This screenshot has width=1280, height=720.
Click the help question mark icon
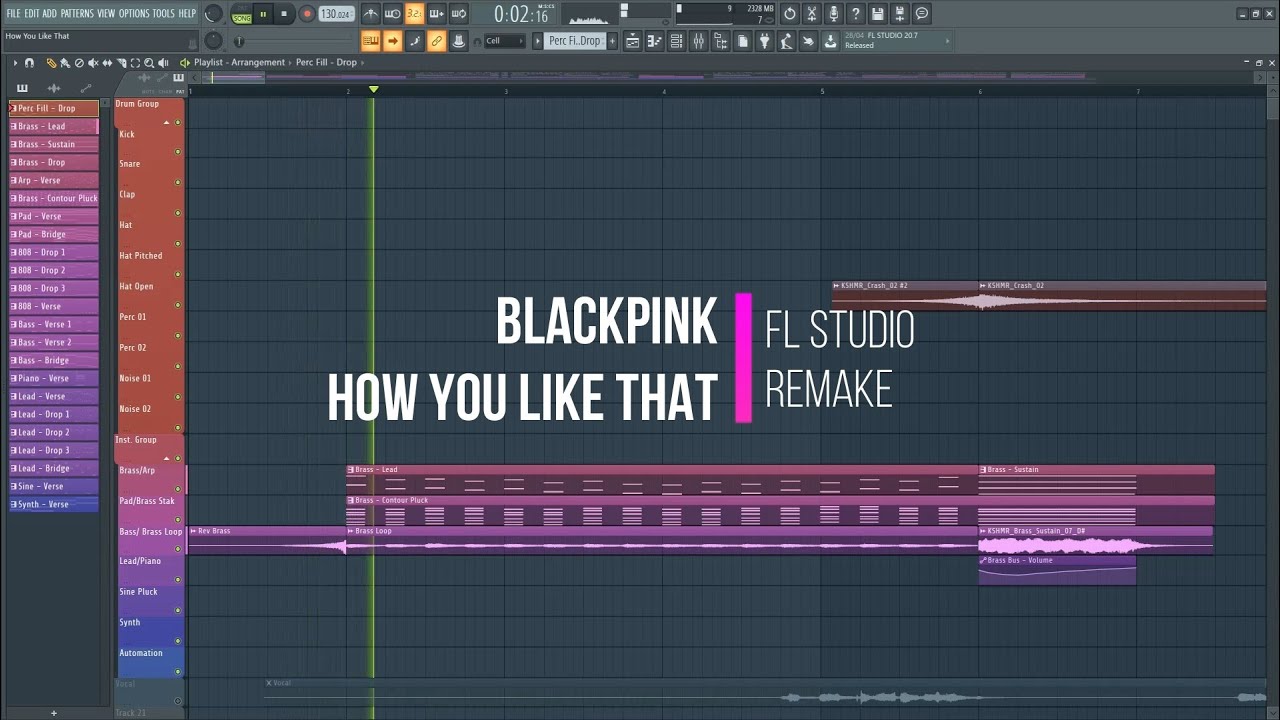click(x=856, y=14)
